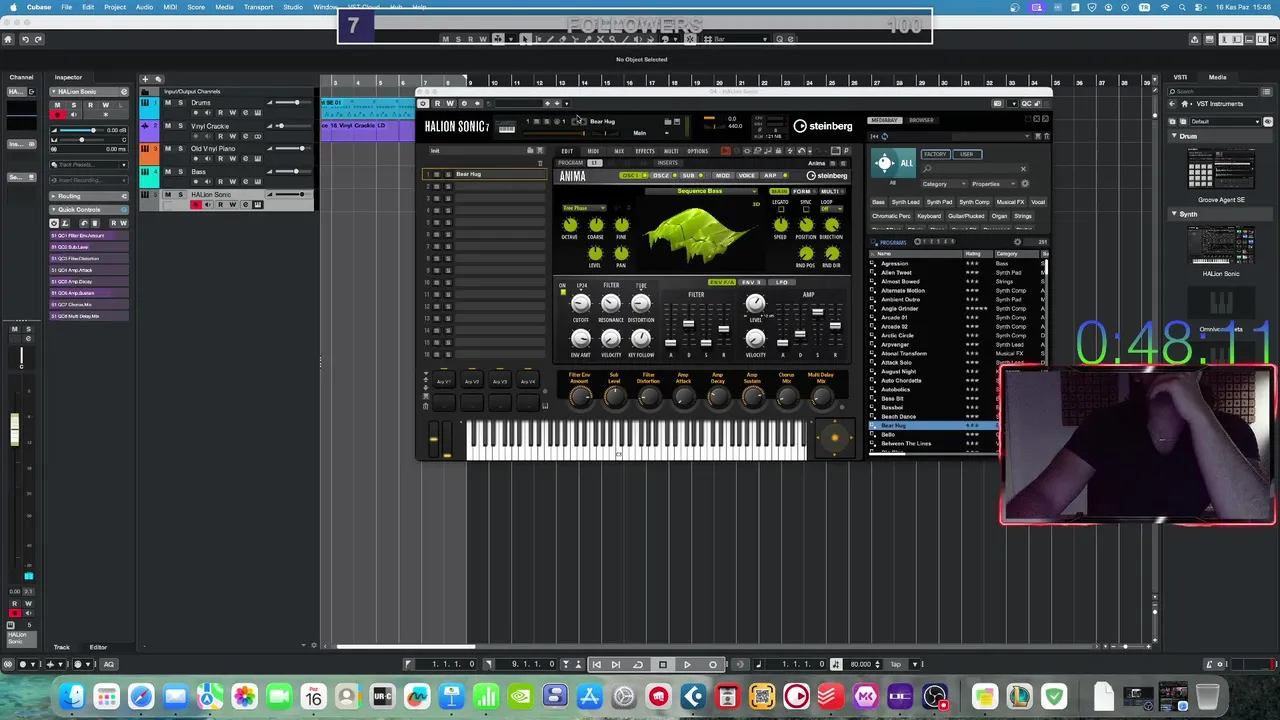Viewport: 1280px width, 720px height.
Task: Open Finder from the Dock
Action: pyautogui.click(x=72, y=696)
